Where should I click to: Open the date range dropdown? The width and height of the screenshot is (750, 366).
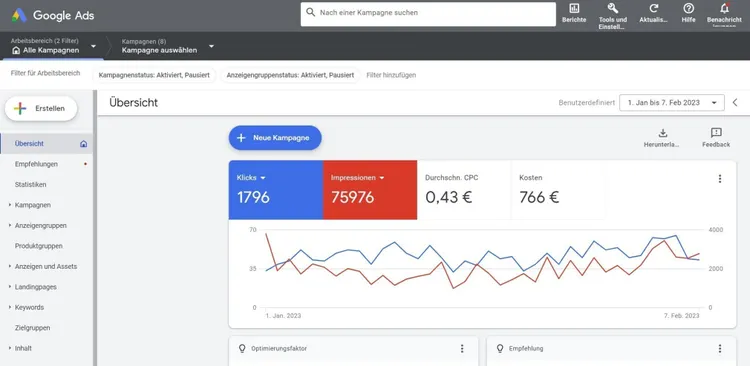672,102
